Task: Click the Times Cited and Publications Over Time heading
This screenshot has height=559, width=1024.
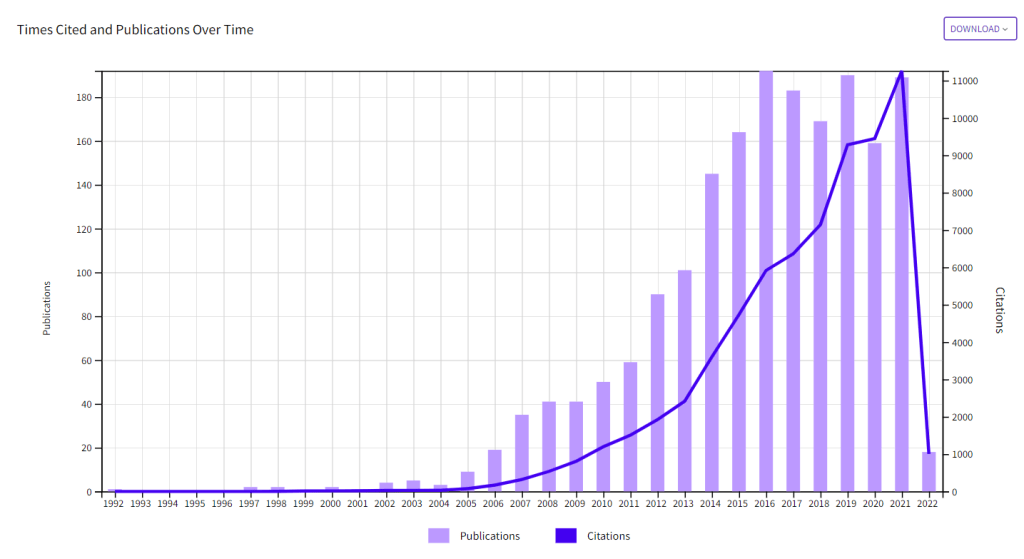Action: tap(135, 30)
